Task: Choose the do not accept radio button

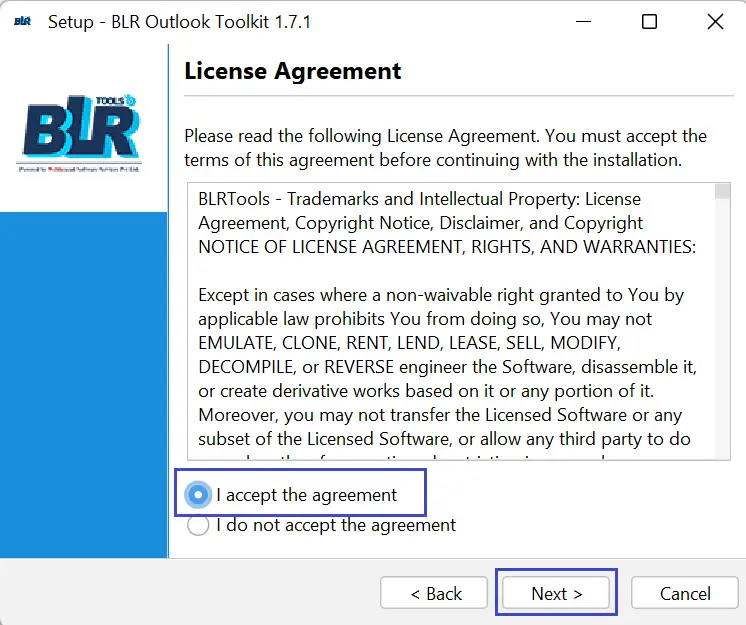Action: tap(198, 525)
